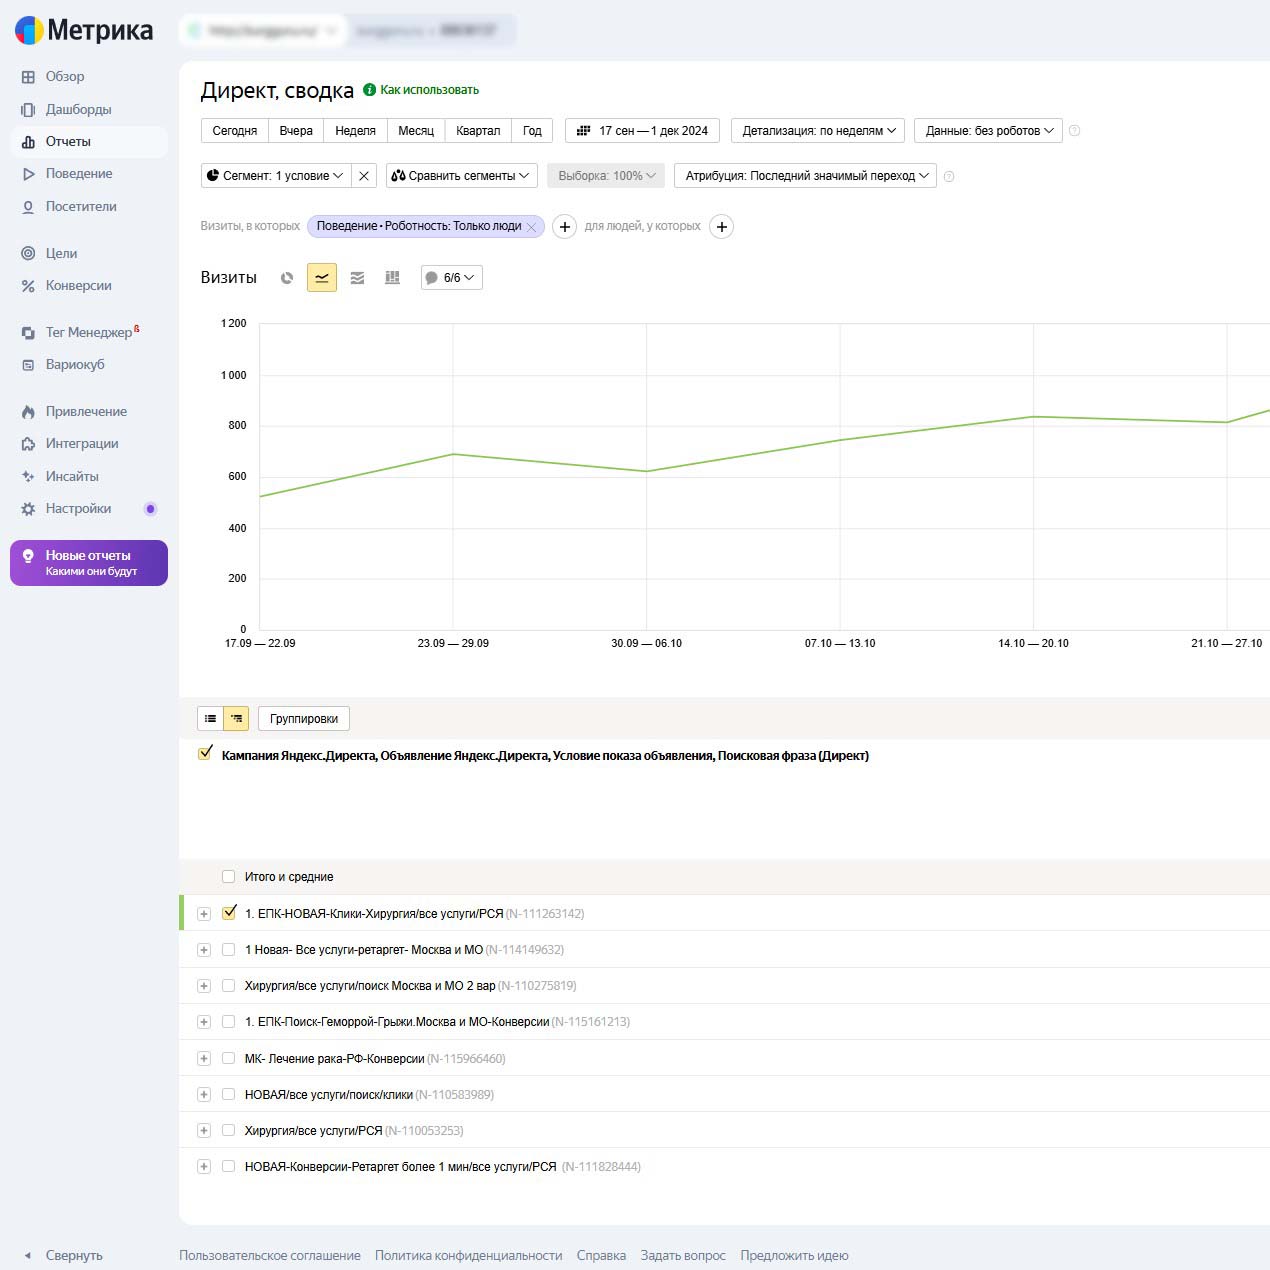Check the Итого и средние checkbox
This screenshot has height=1270, width=1270.
(228, 877)
